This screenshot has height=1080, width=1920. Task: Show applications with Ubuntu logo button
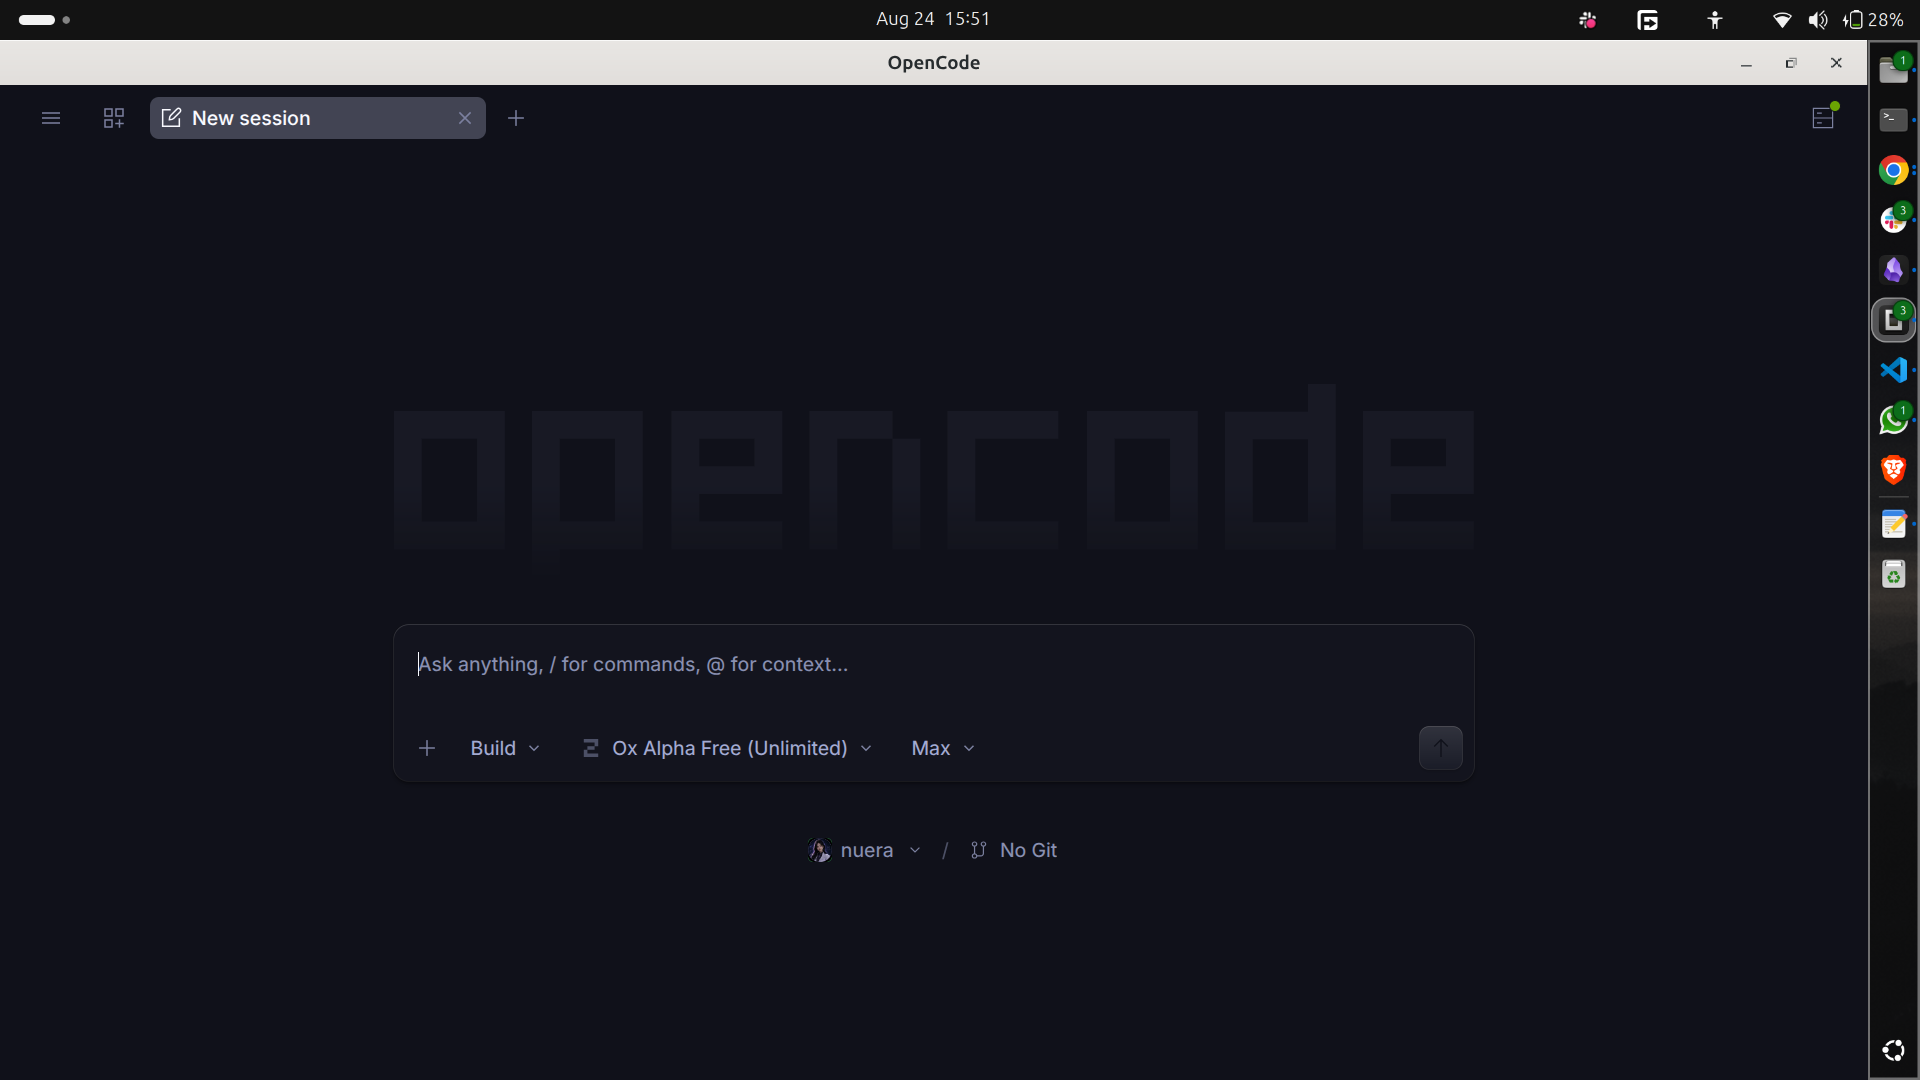click(1893, 1050)
